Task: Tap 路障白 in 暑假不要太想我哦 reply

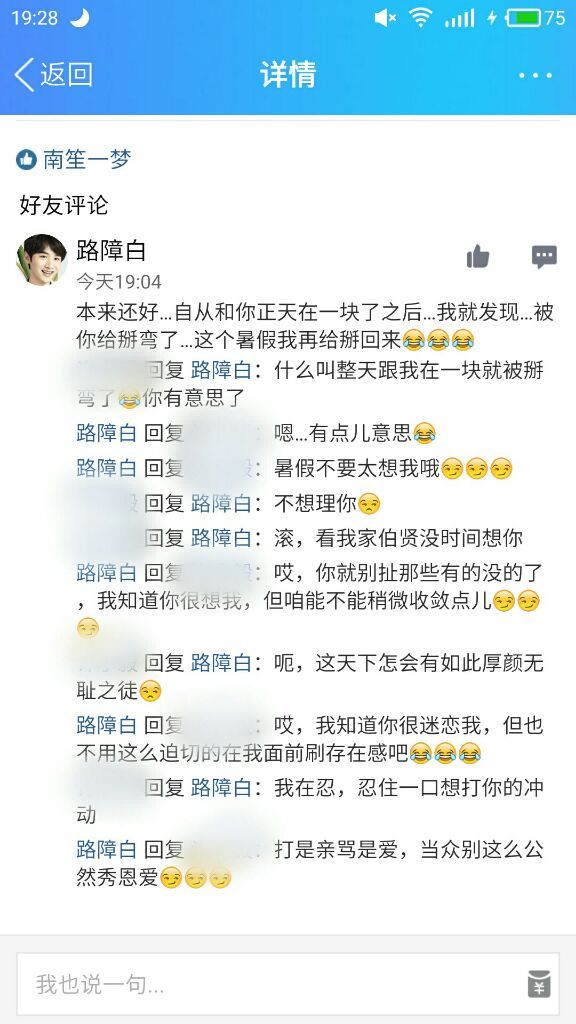Action: (106, 468)
